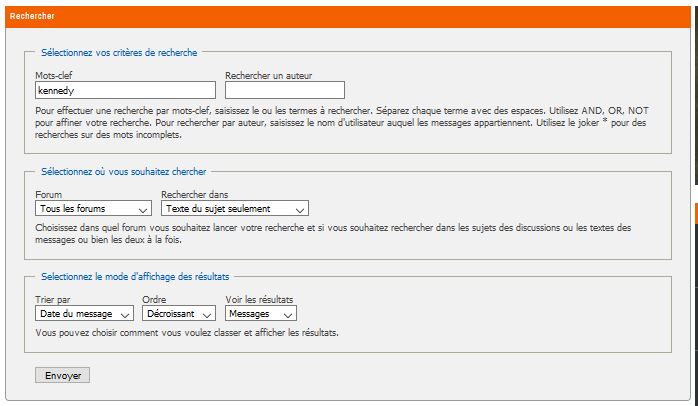Click "Sélectionnez le mode d'affichage" section title
The image size is (698, 406).
(134, 276)
